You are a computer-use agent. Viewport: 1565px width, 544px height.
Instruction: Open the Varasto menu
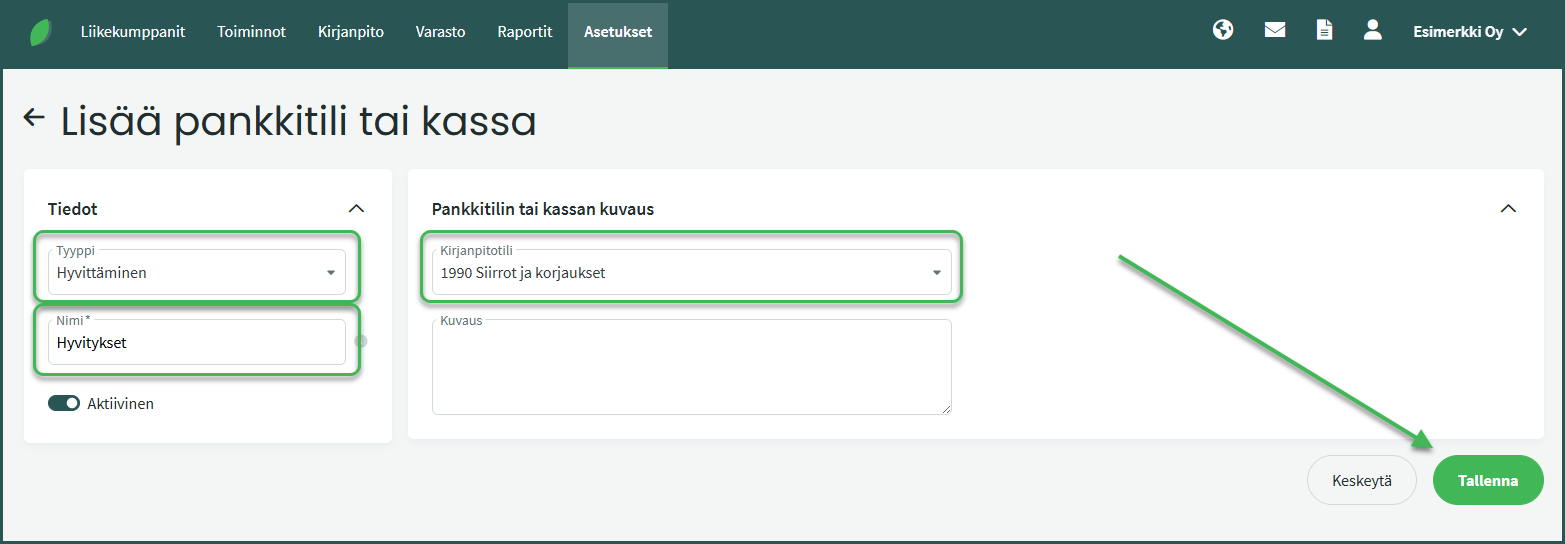point(440,32)
